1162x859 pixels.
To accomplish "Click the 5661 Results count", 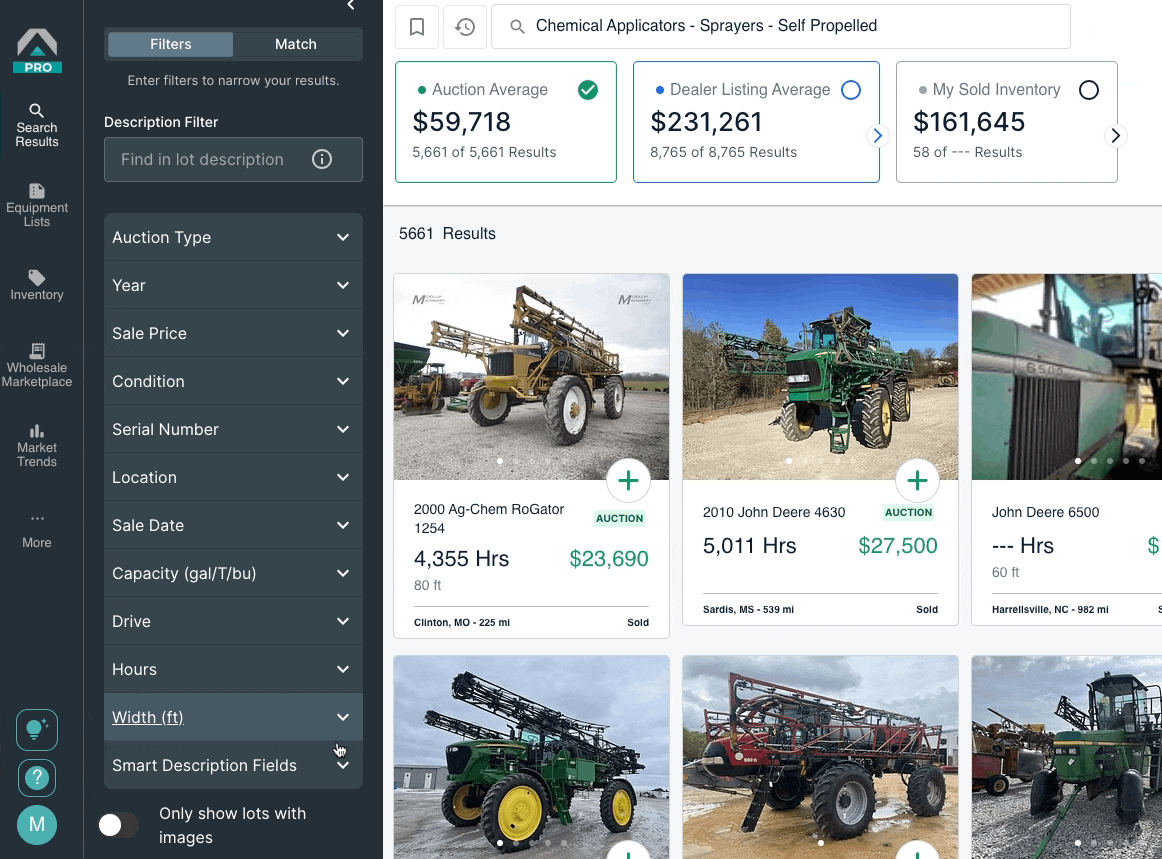I will tap(447, 233).
